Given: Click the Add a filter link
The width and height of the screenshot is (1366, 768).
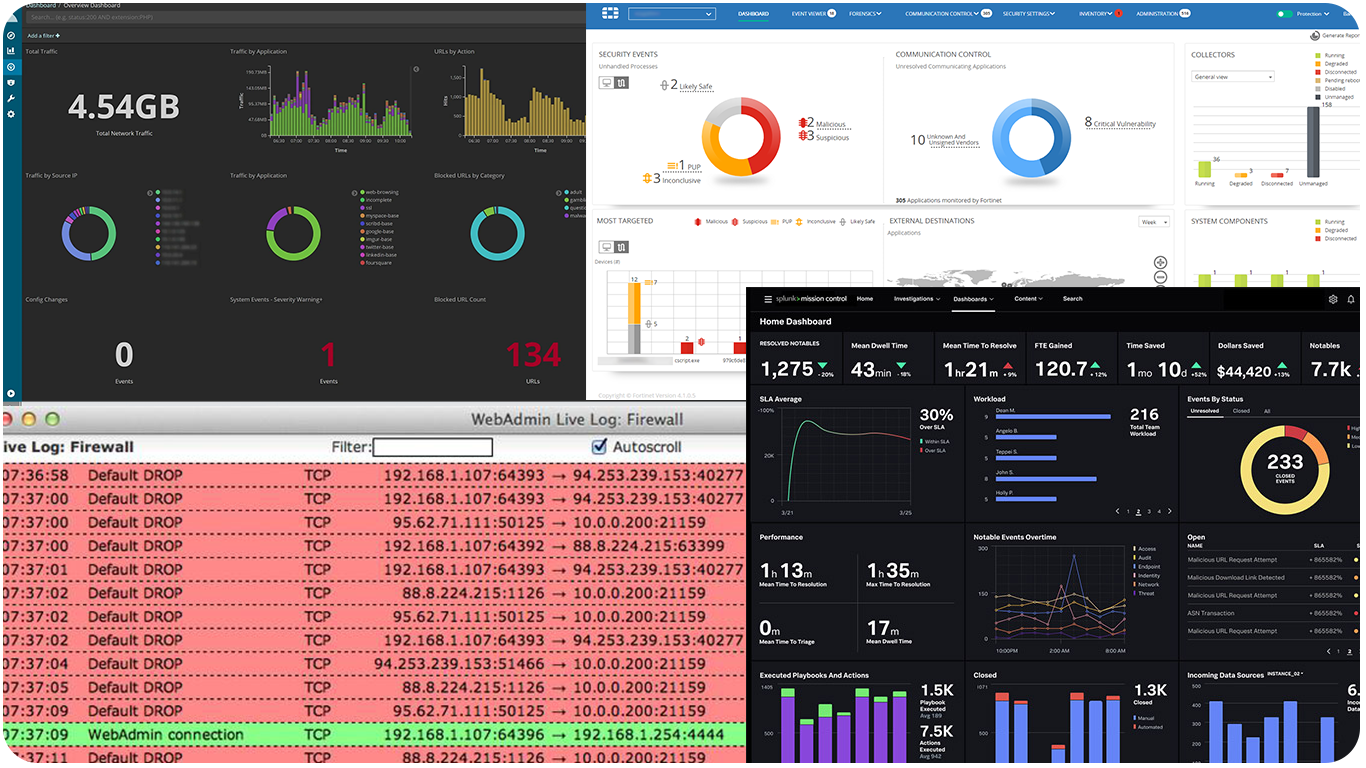Looking at the screenshot, I should point(44,35).
